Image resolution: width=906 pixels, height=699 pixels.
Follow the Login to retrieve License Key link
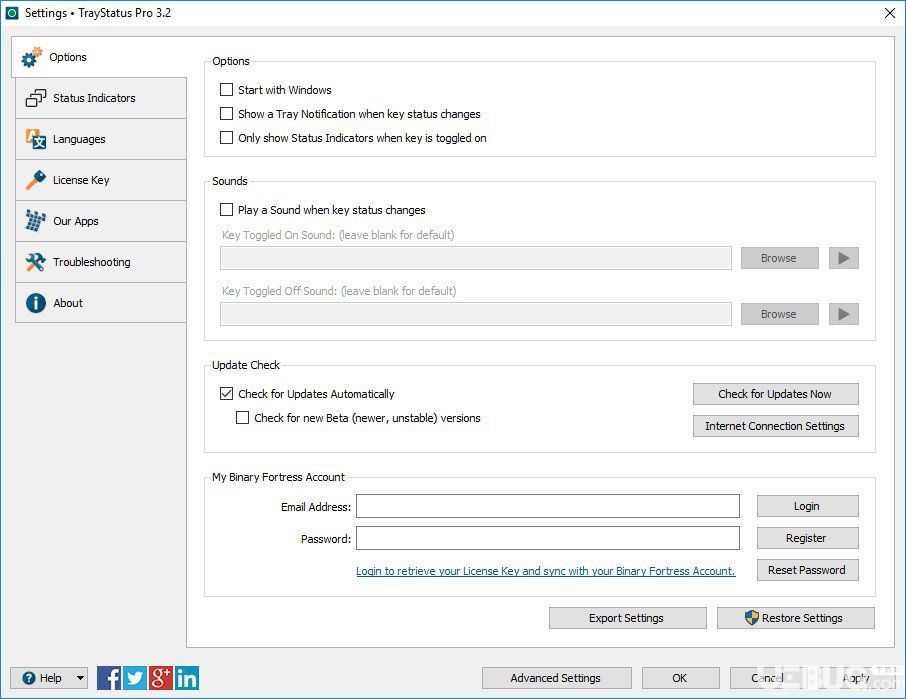coord(545,571)
